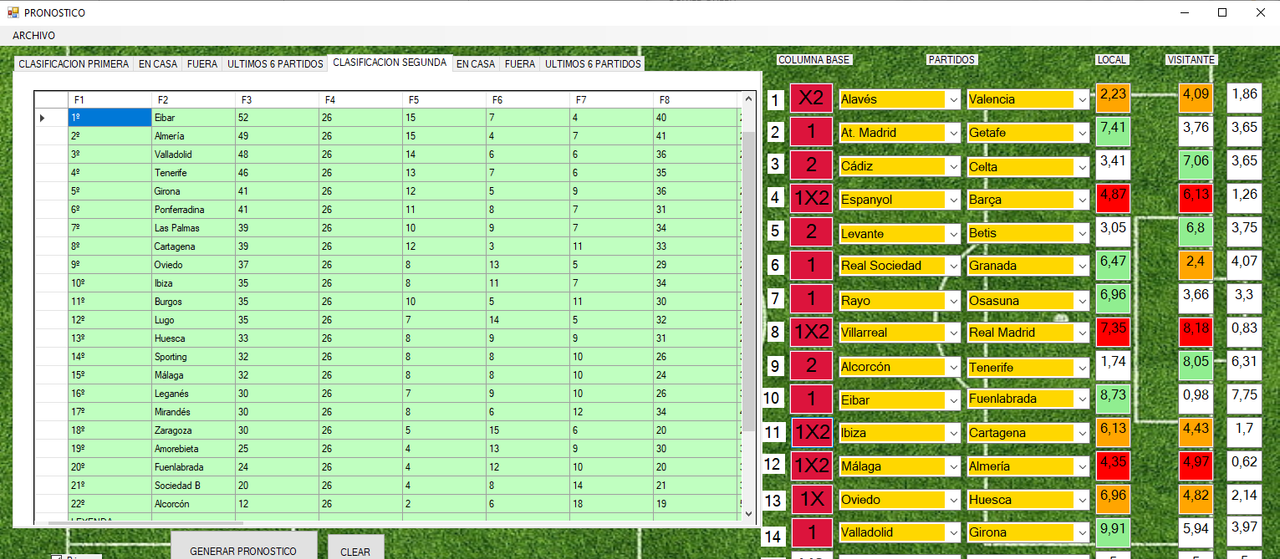The height and width of the screenshot is (559, 1280).
Task: Click the orange 2,23 local value box
Action: pyautogui.click(x=1112, y=98)
